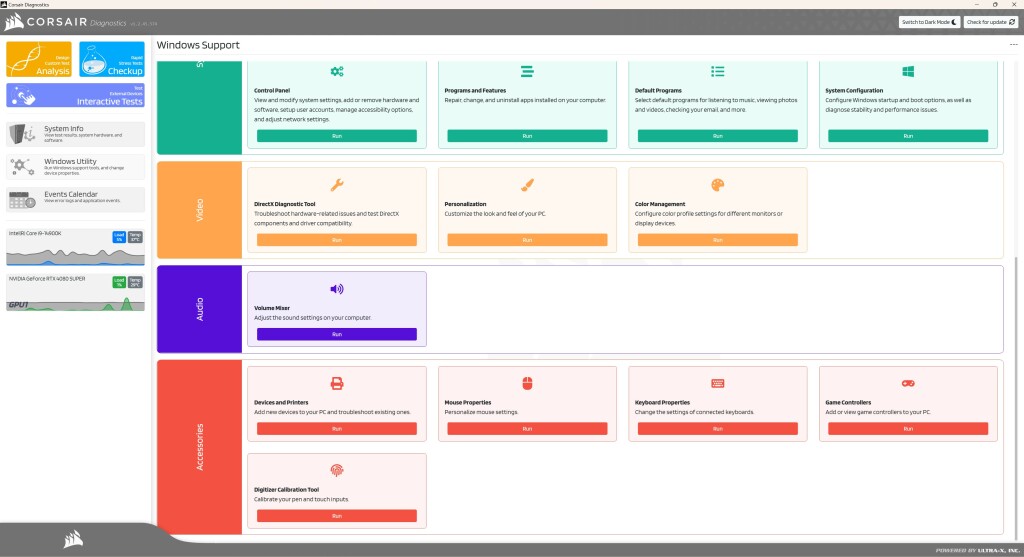
Task: Run Color Management
Action: [718, 240]
